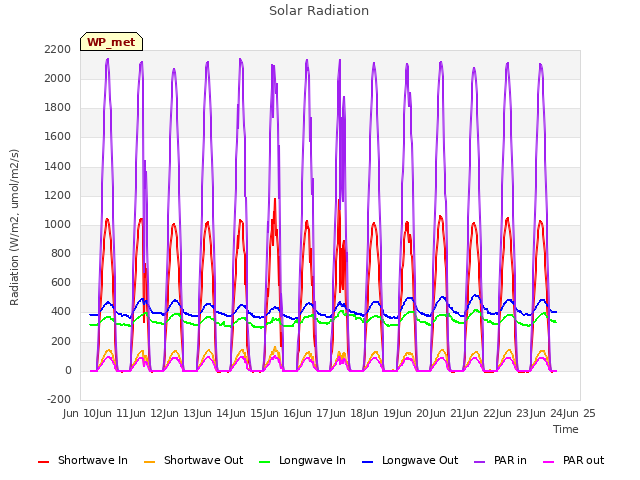Click the Shortwave Out legend label

(203, 460)
